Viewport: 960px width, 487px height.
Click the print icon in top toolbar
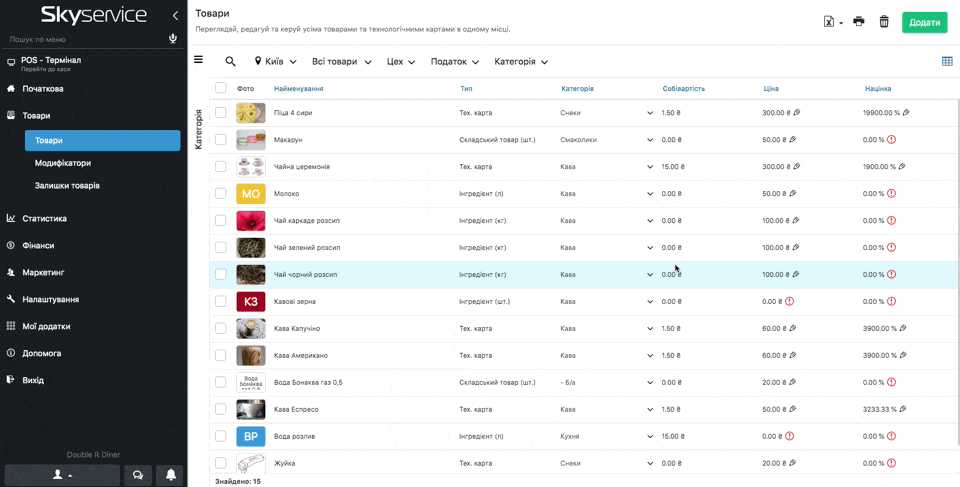(x=858, y=22)
